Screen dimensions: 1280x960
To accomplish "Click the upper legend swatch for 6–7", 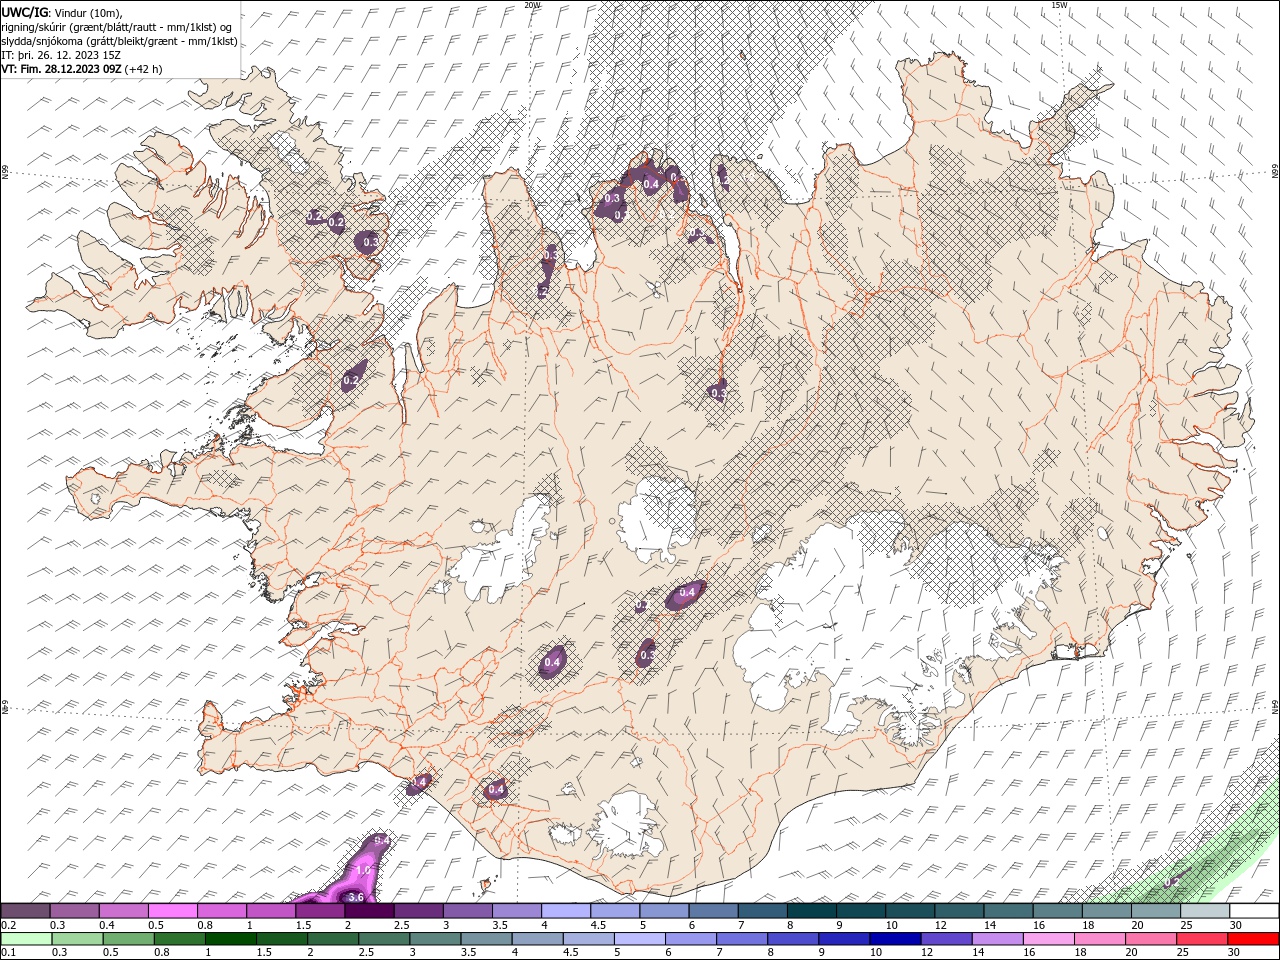I will pyautogui.click(x=714, y=911).
